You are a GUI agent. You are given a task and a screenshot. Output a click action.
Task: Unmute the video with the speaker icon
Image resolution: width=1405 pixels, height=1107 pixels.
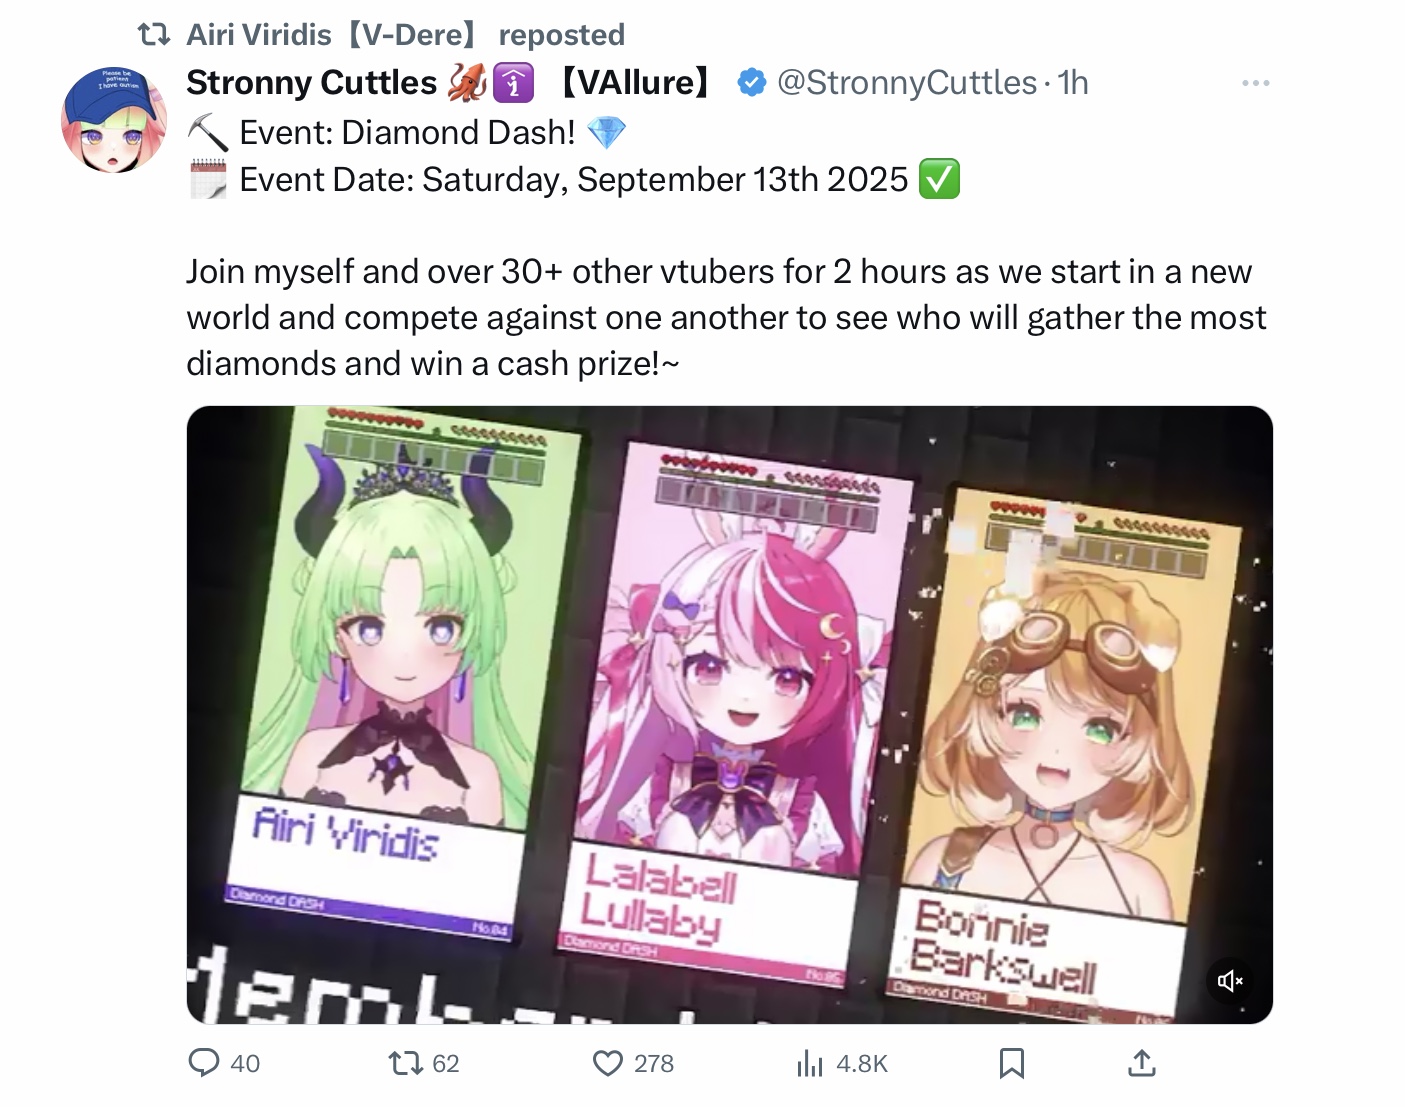(x=1230, y=981)
